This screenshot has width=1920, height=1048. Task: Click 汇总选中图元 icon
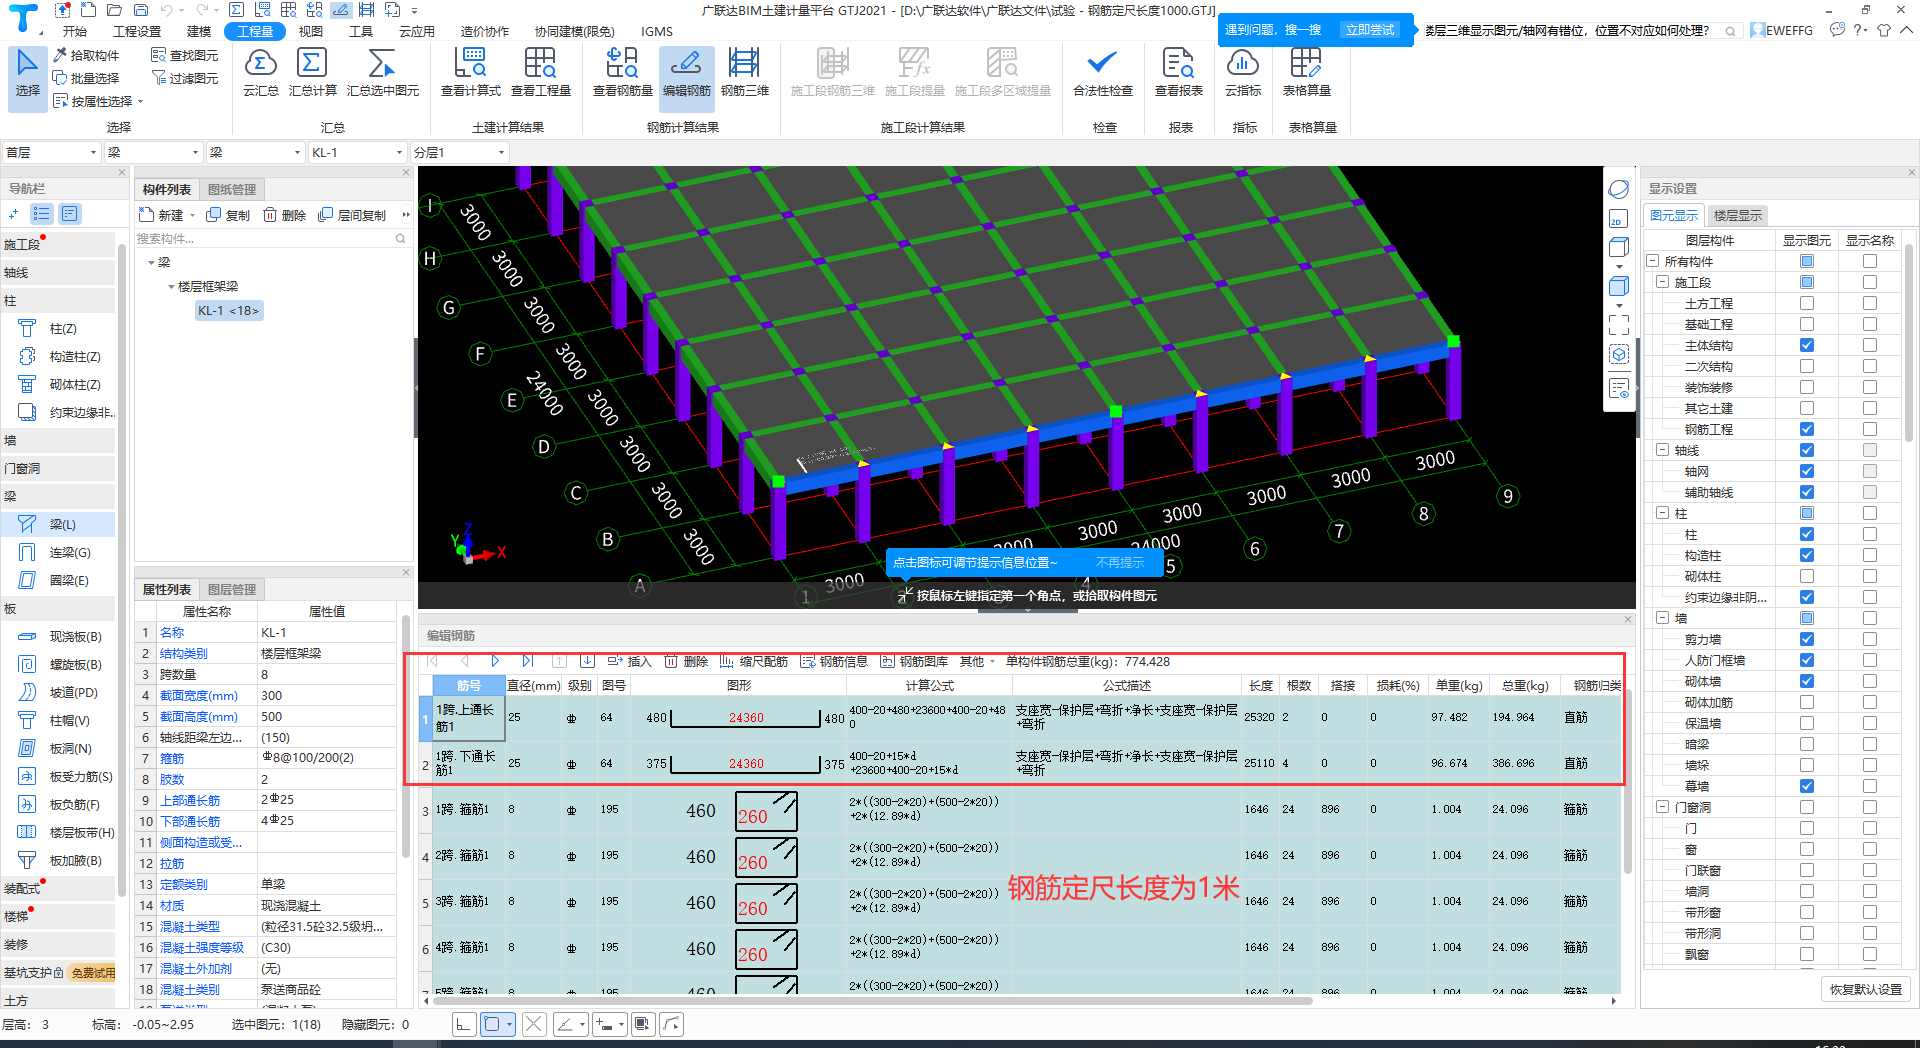coord(382,72)
